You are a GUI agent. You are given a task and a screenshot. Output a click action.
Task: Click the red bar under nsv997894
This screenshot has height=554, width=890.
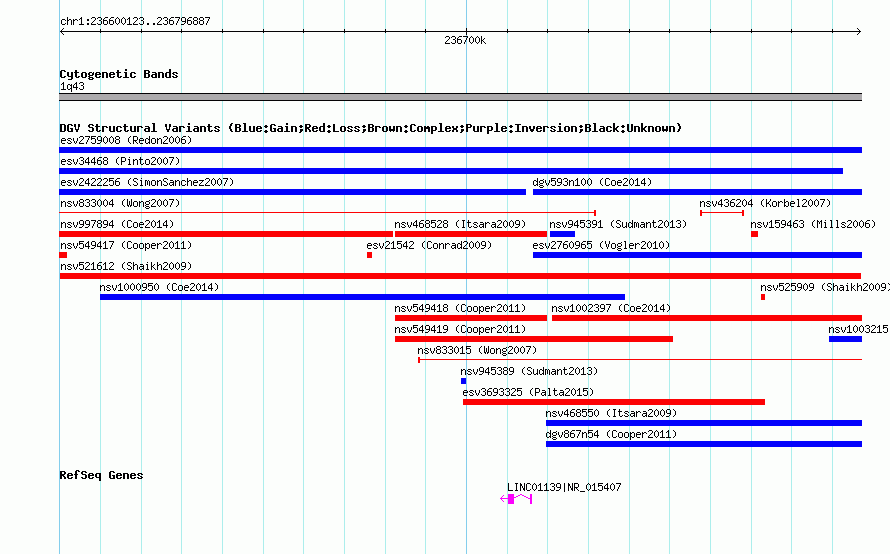pos(226,234)
